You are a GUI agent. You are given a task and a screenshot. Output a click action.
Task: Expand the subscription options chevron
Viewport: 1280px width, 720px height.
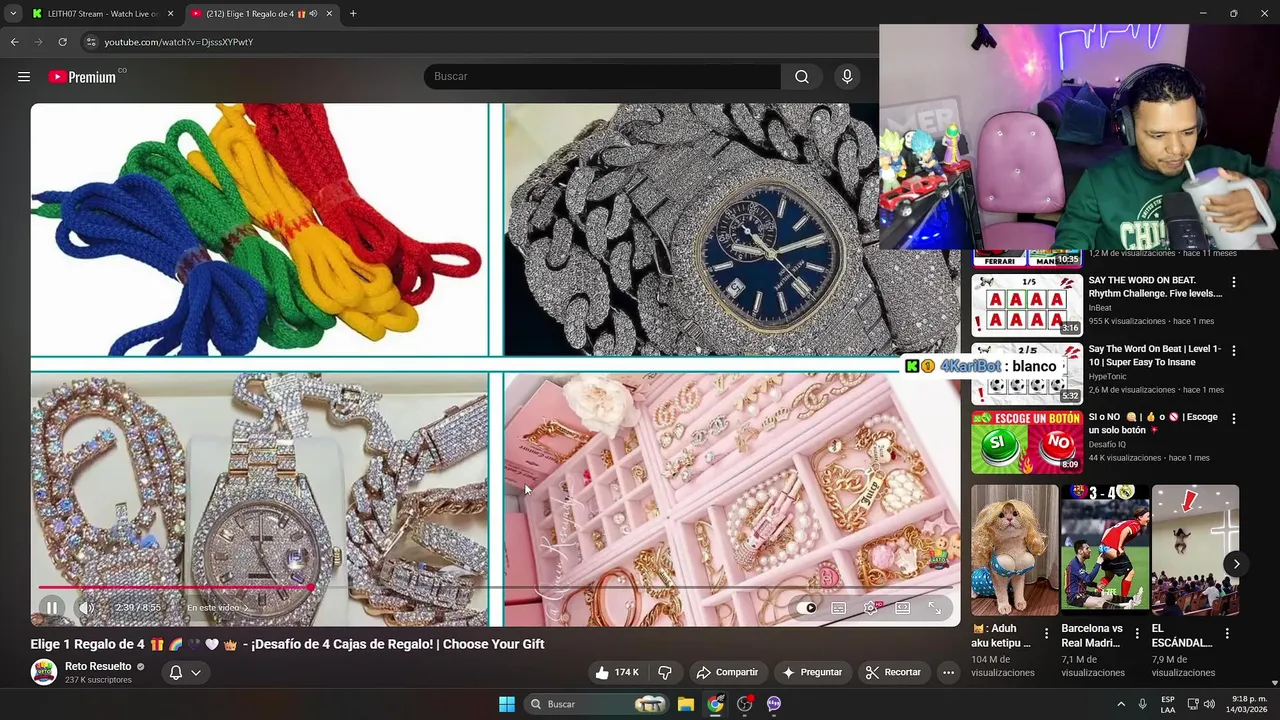(x=196, y=672)
